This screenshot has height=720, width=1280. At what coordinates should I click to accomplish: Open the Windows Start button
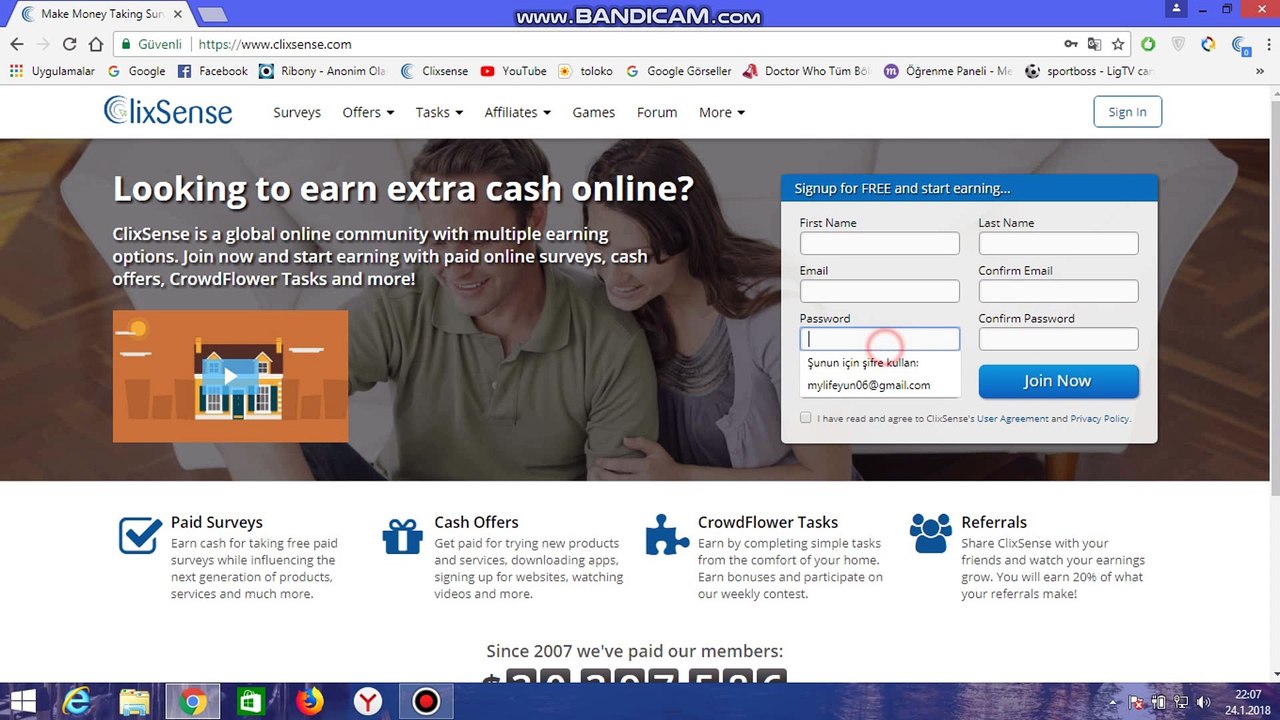22,702
